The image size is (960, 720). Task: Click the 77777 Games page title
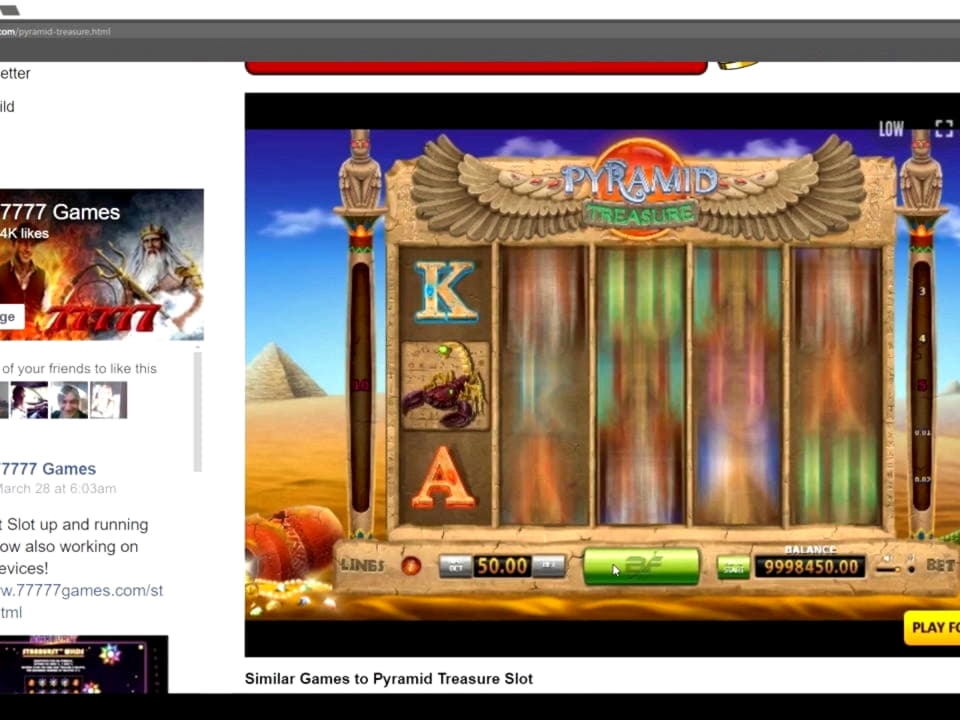coord(60,212)
